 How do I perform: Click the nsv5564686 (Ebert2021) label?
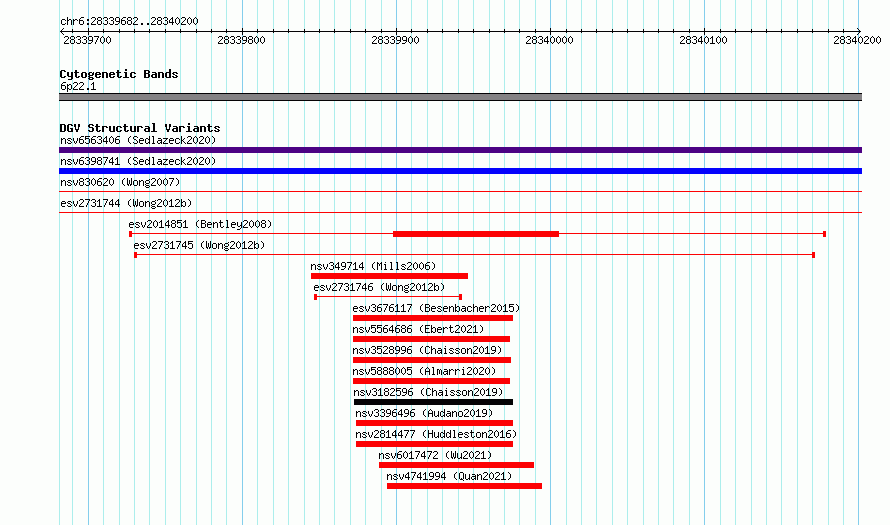418,329
